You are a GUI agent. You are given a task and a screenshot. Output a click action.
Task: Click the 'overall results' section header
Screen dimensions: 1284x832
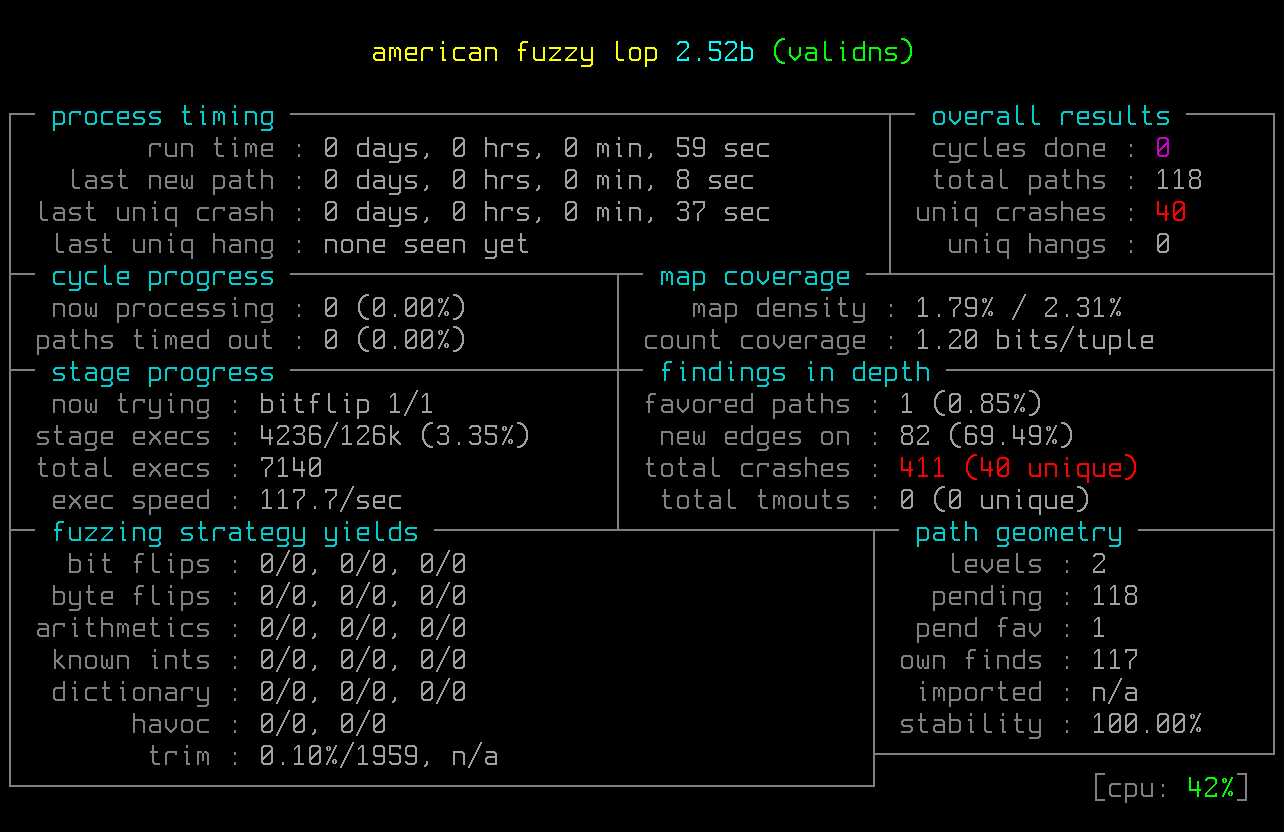tap(1051, 117)
